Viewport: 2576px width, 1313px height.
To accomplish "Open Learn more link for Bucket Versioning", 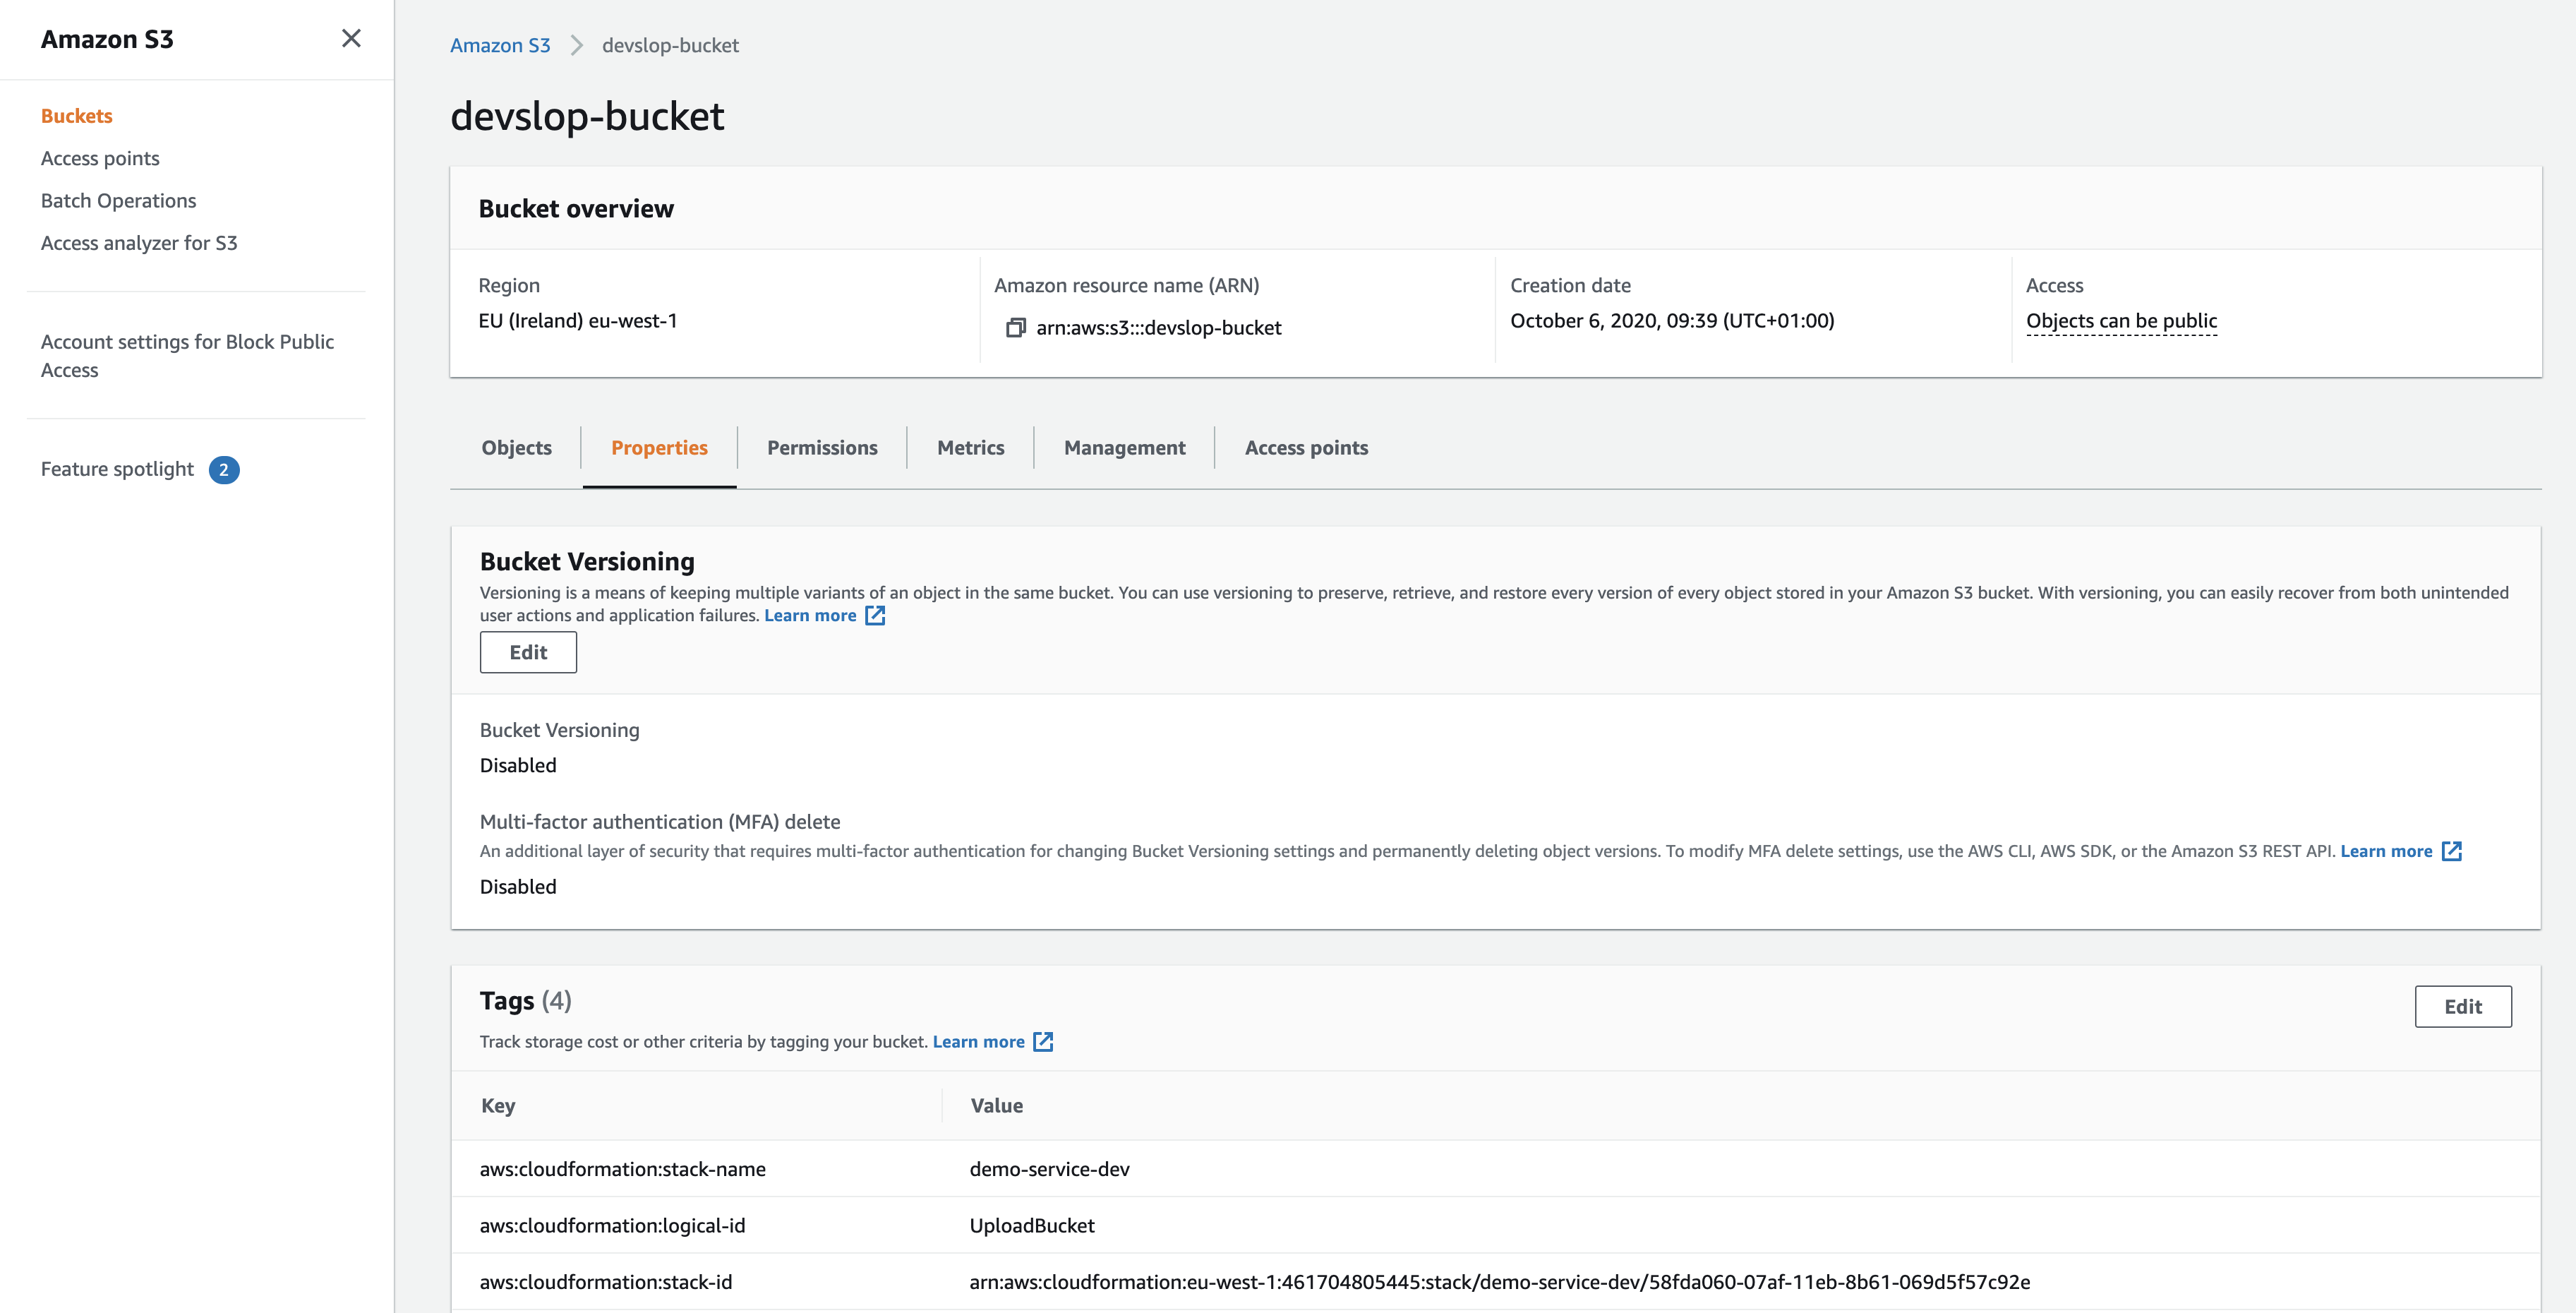I will point(810,615).
